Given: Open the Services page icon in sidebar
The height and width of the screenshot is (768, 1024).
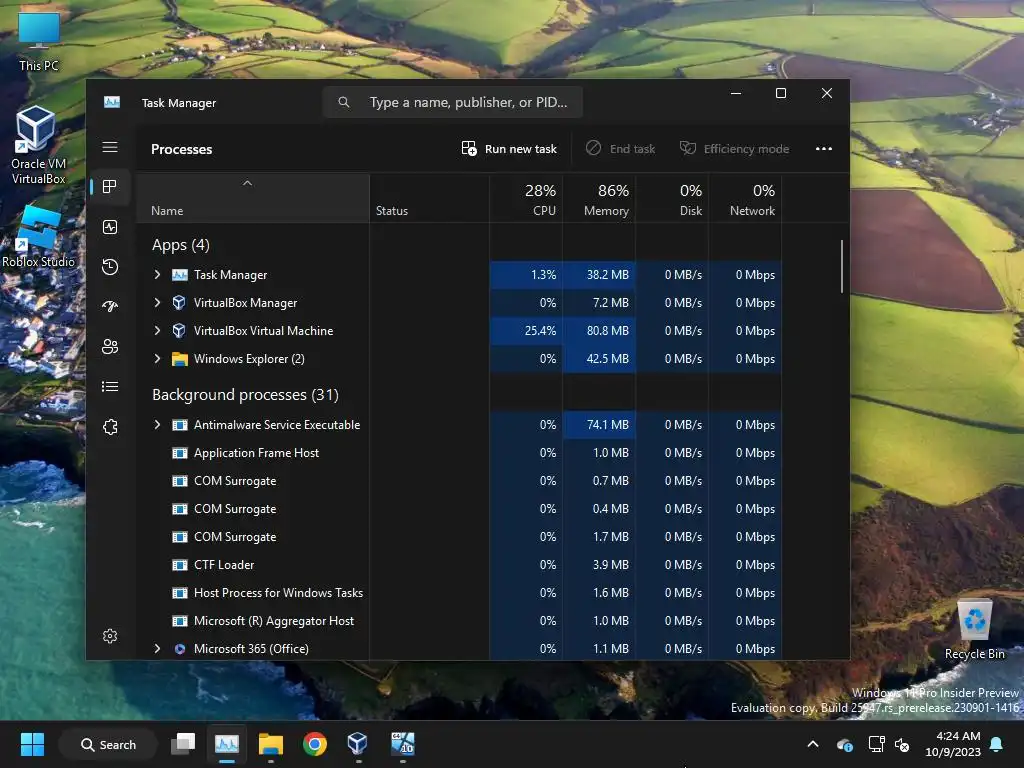Looking at the screenshot, I should [x=110, y=426].
